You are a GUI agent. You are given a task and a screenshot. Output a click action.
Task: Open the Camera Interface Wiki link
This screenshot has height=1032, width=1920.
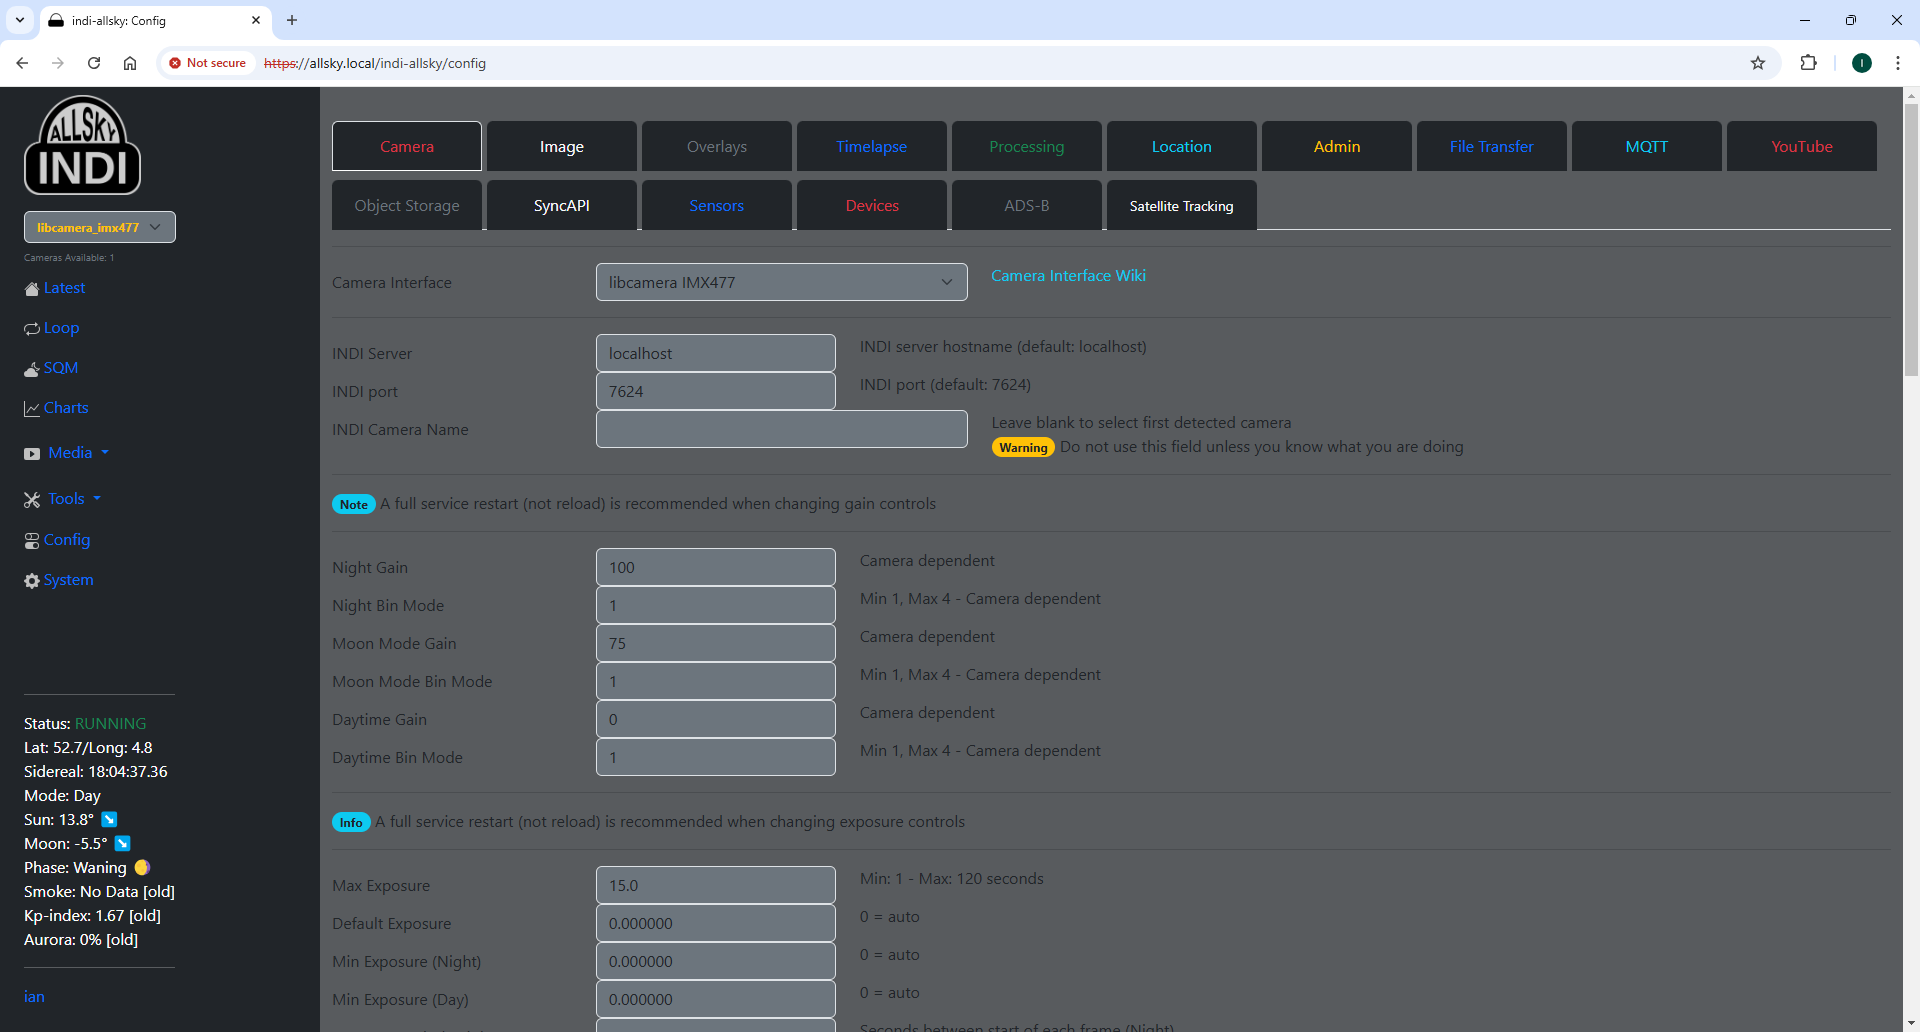pos(1068,276)
